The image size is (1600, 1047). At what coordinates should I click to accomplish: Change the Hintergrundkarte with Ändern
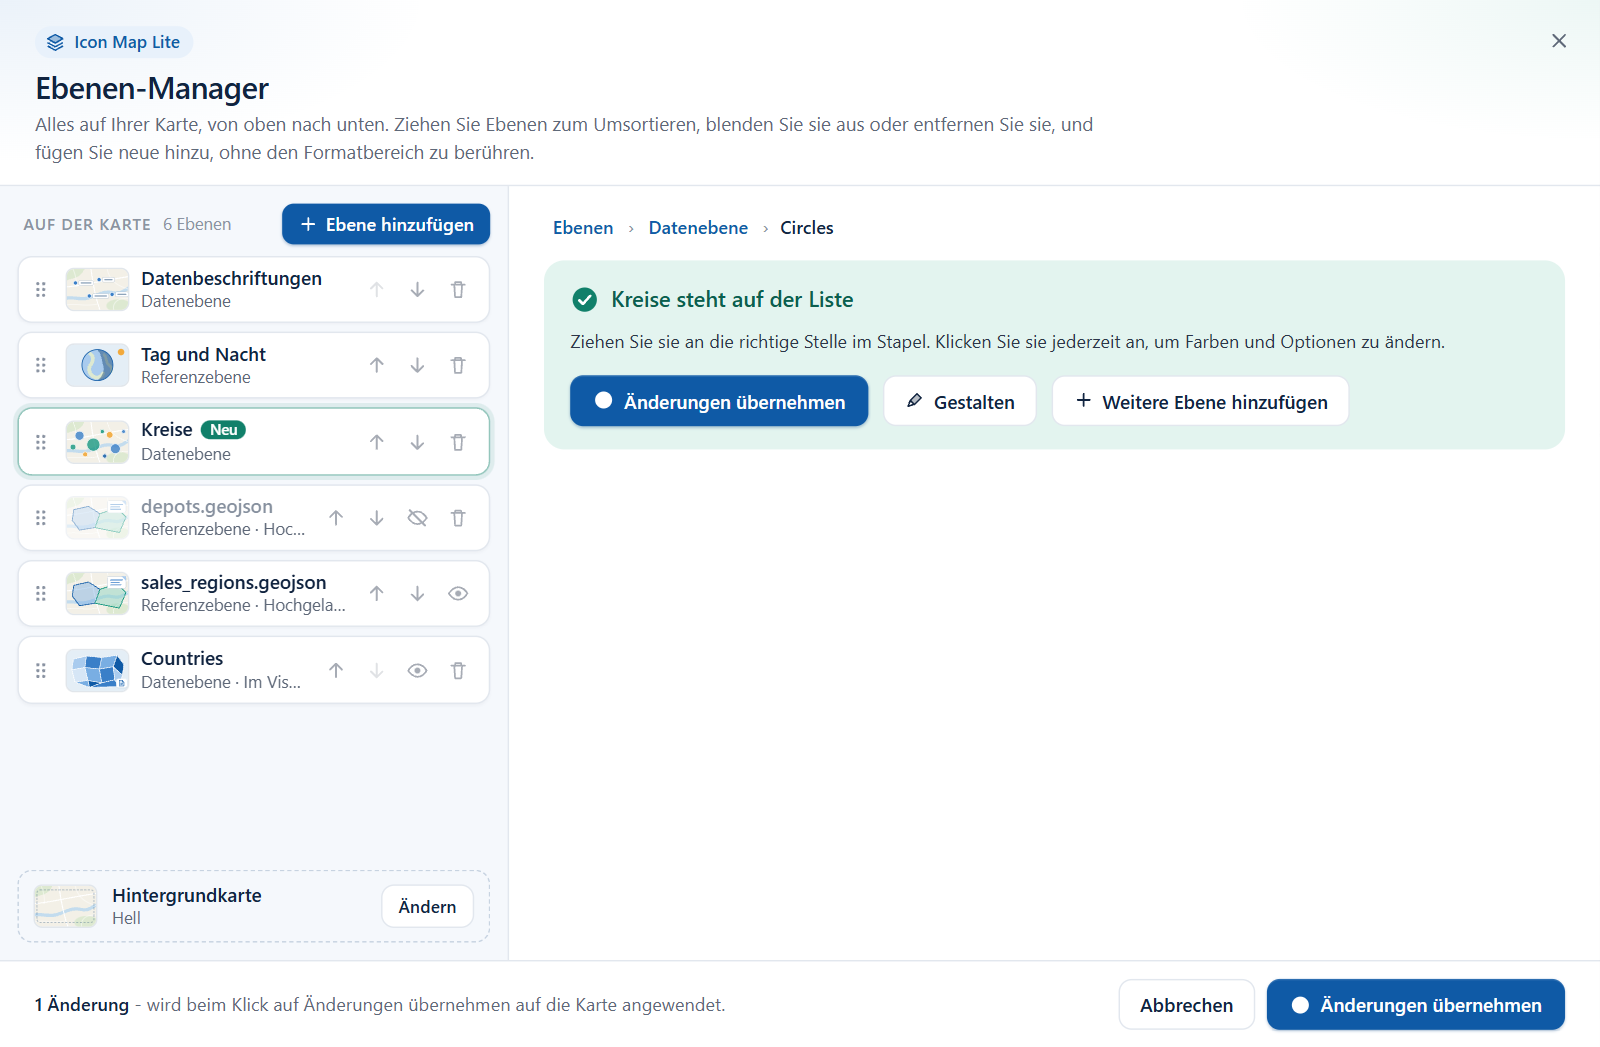pos(427,906)
